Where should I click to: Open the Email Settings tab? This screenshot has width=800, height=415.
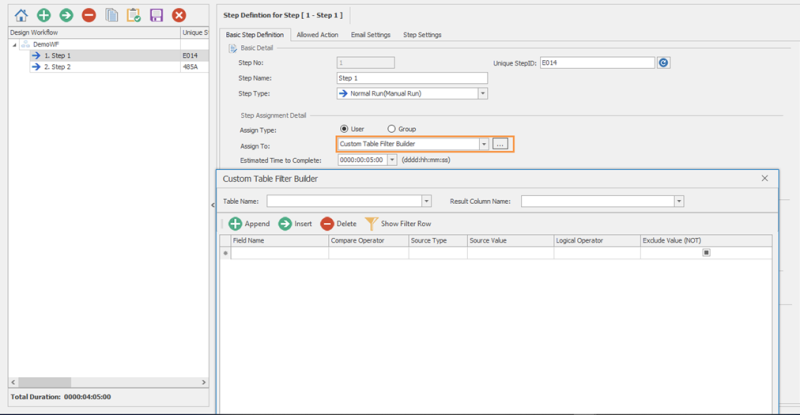click(371, 35)
